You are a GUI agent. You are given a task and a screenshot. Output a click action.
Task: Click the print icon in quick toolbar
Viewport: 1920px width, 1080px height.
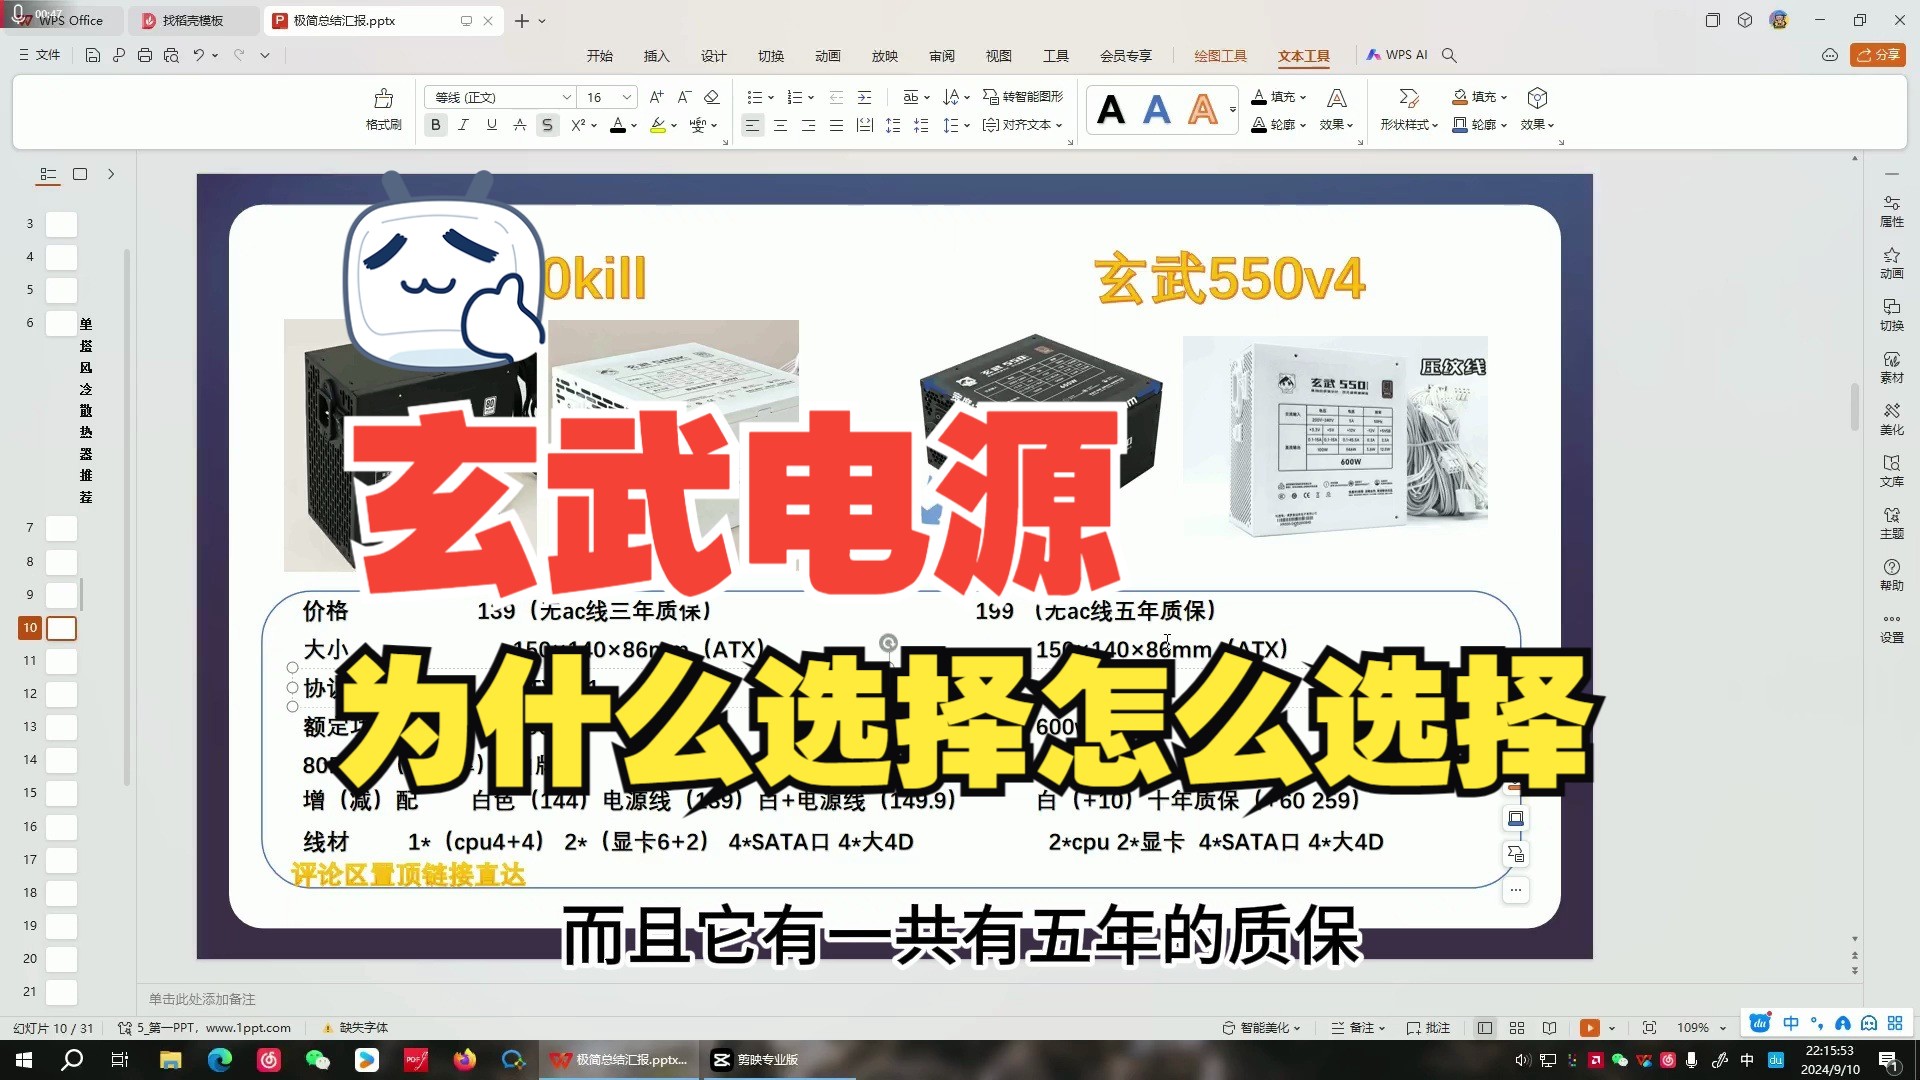click(145, 55)
